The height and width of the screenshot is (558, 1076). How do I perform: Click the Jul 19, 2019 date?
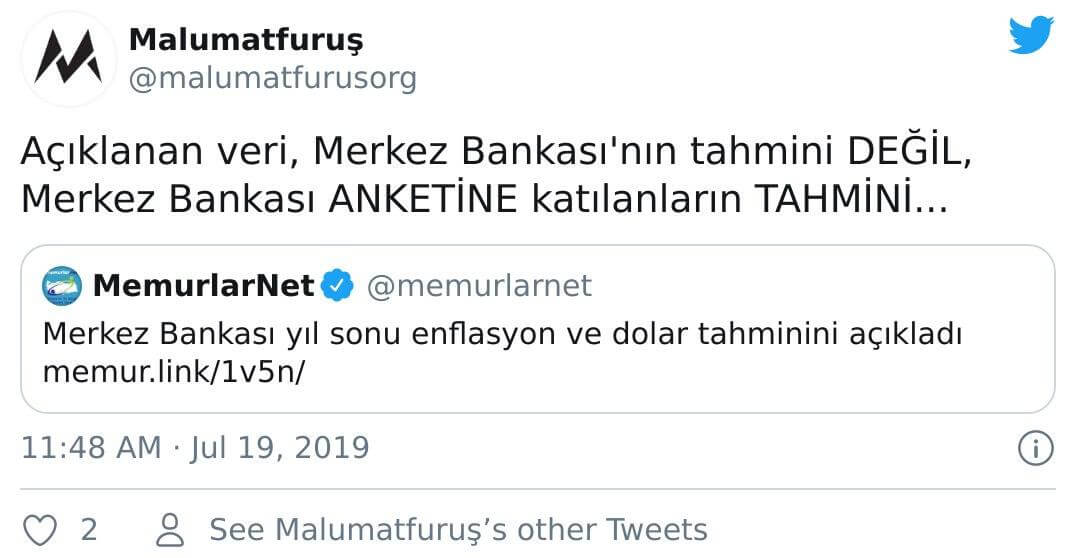[281, 447]
